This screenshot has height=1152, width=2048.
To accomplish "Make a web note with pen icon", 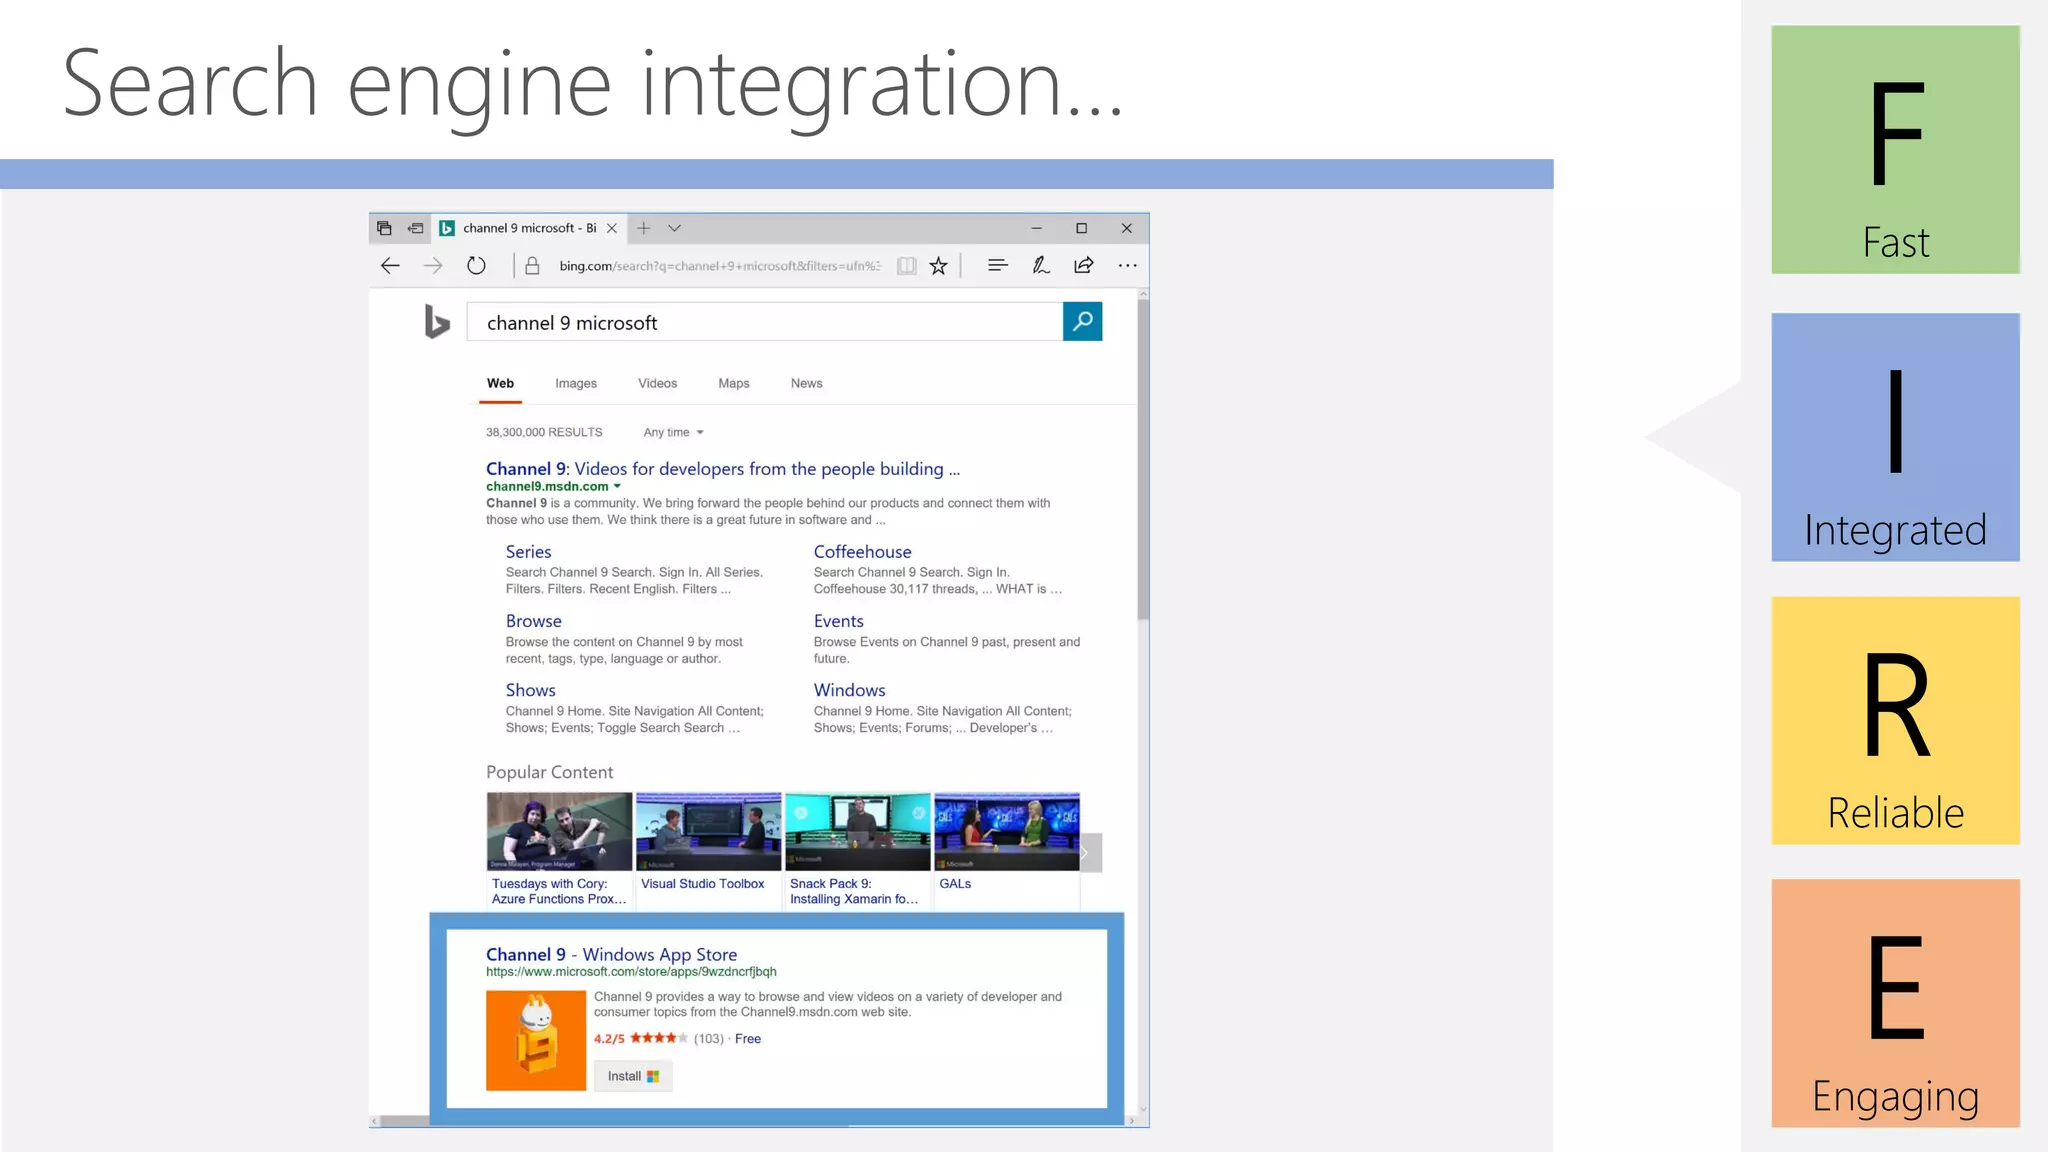I will [1040, 265].
